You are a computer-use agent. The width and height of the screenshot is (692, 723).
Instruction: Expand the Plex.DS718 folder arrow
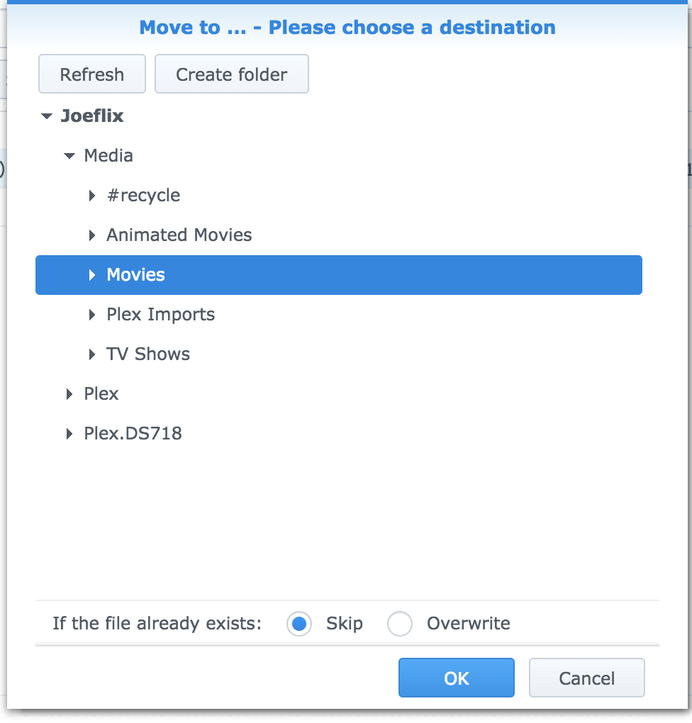coord(69,434)
